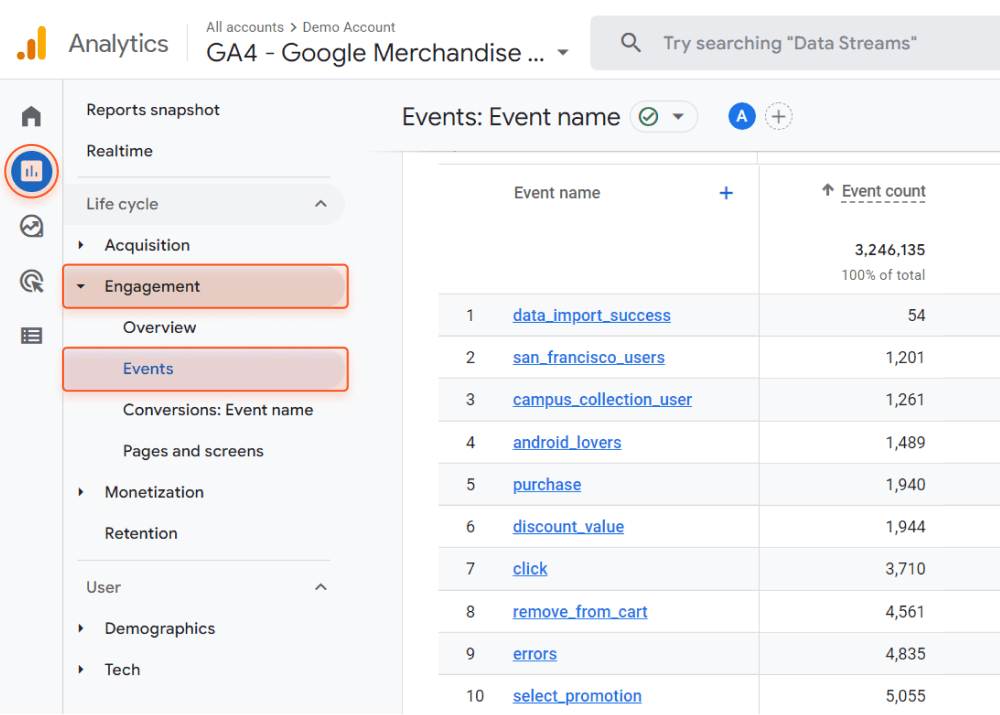Click the plus icon beside Event name column
This screenshot has width=1000, height=715.
coord(726,193)
